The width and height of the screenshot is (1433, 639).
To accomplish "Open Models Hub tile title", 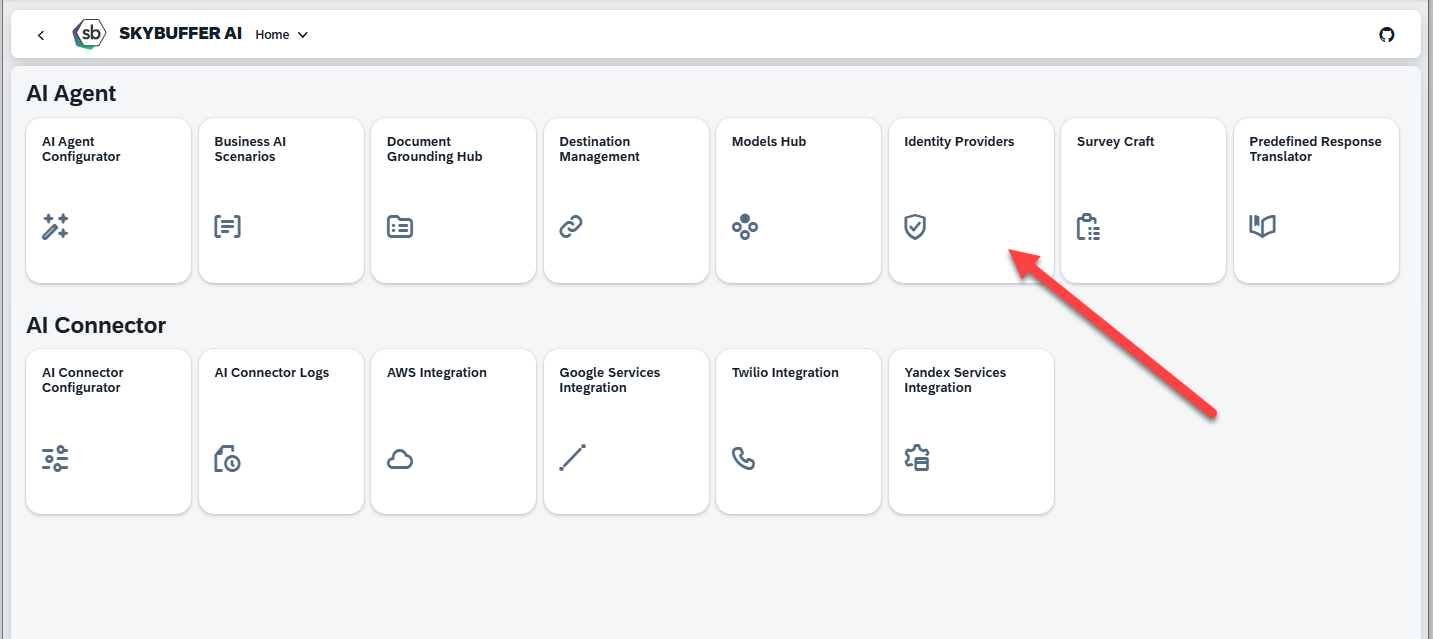I will [769, 142].
